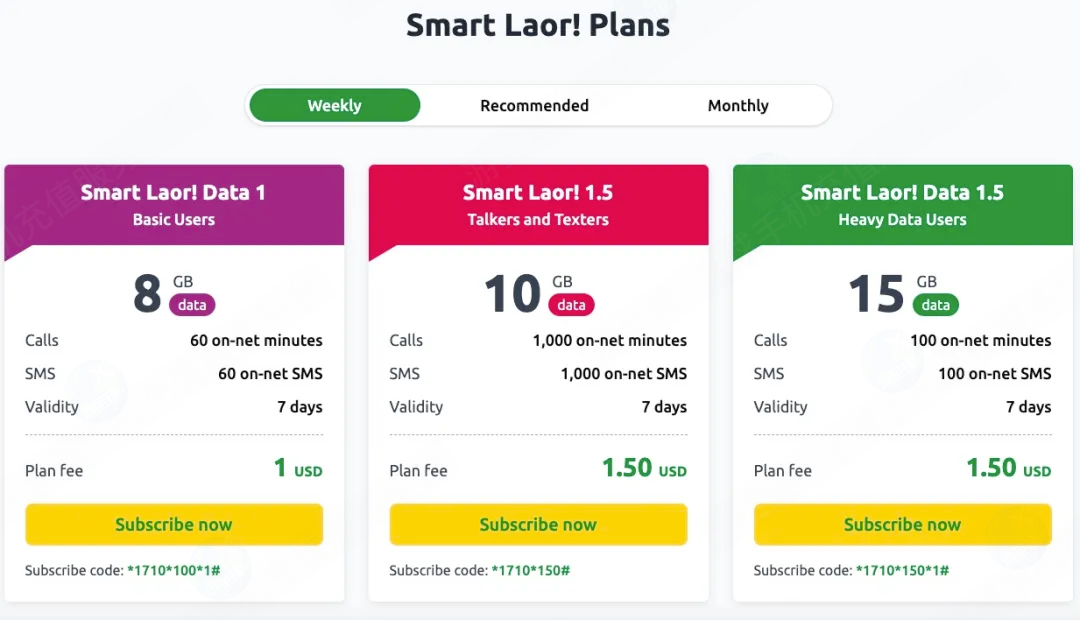Click the purple data badge beside 8 GB

tap(192, 305)
